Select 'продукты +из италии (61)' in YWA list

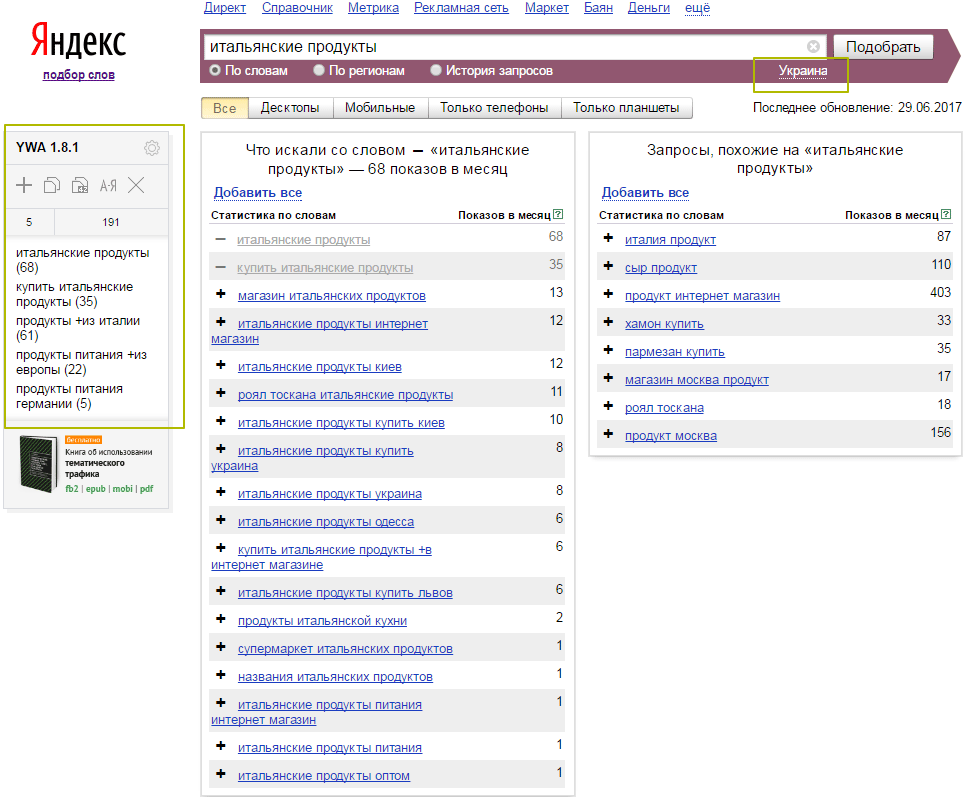tap(78, 328)
